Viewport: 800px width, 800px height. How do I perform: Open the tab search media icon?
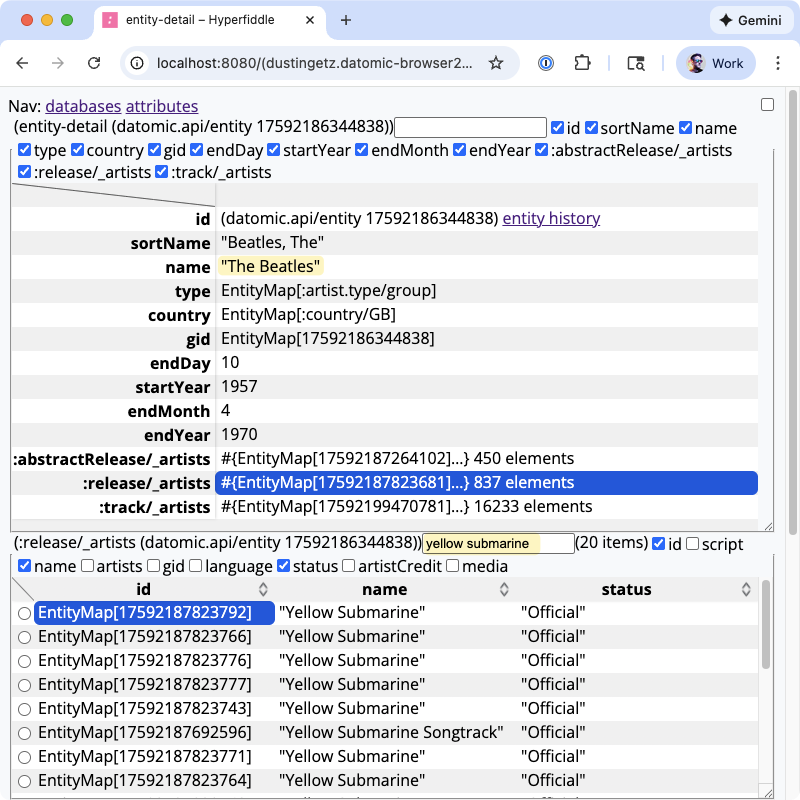[x=636, y=63]
